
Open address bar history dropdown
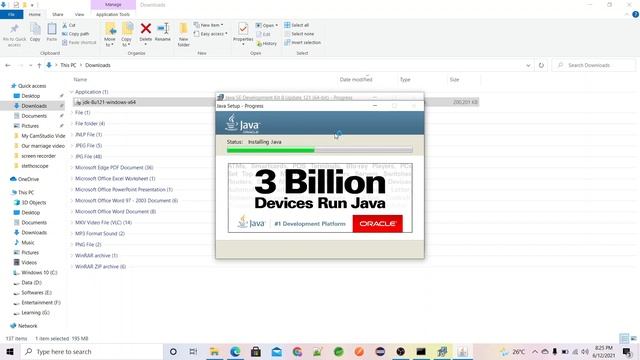[528, 65]
